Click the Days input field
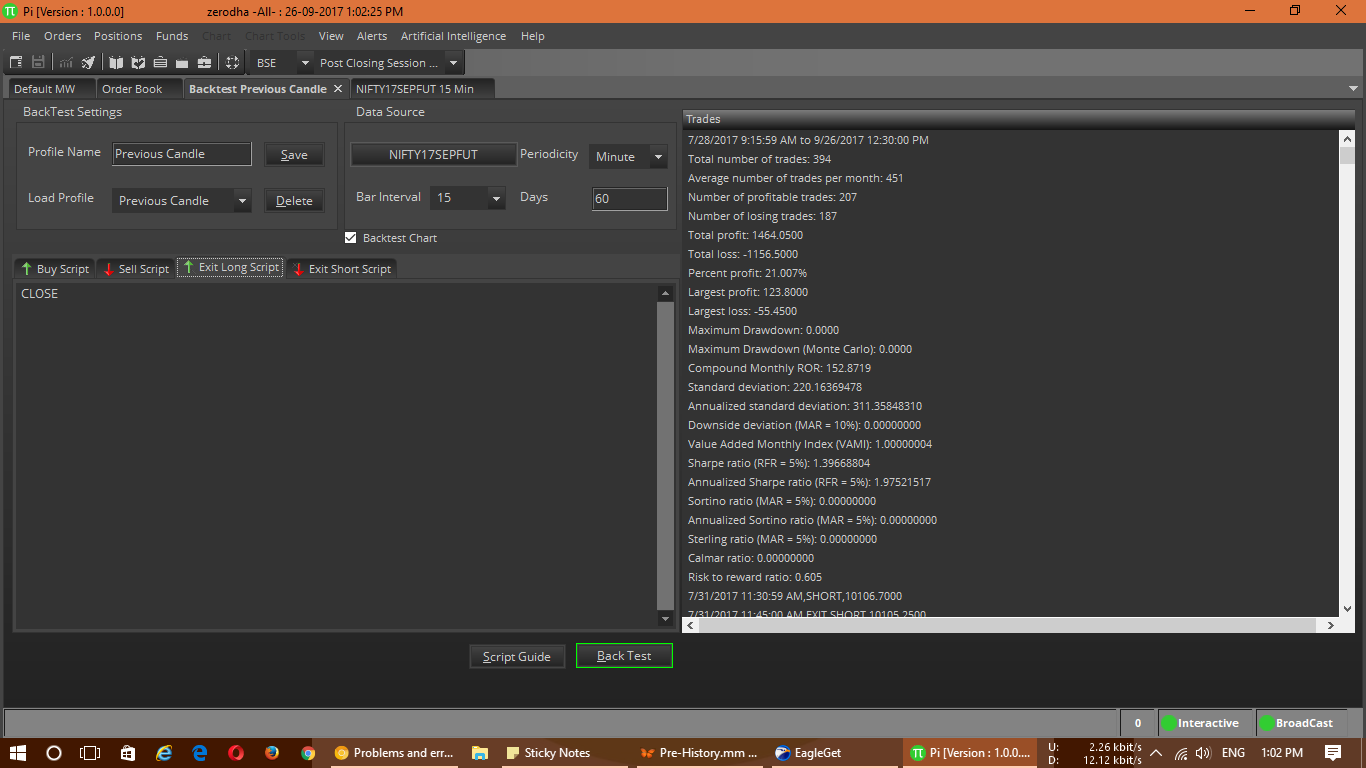1366x768 pixels. coord(630,198)
